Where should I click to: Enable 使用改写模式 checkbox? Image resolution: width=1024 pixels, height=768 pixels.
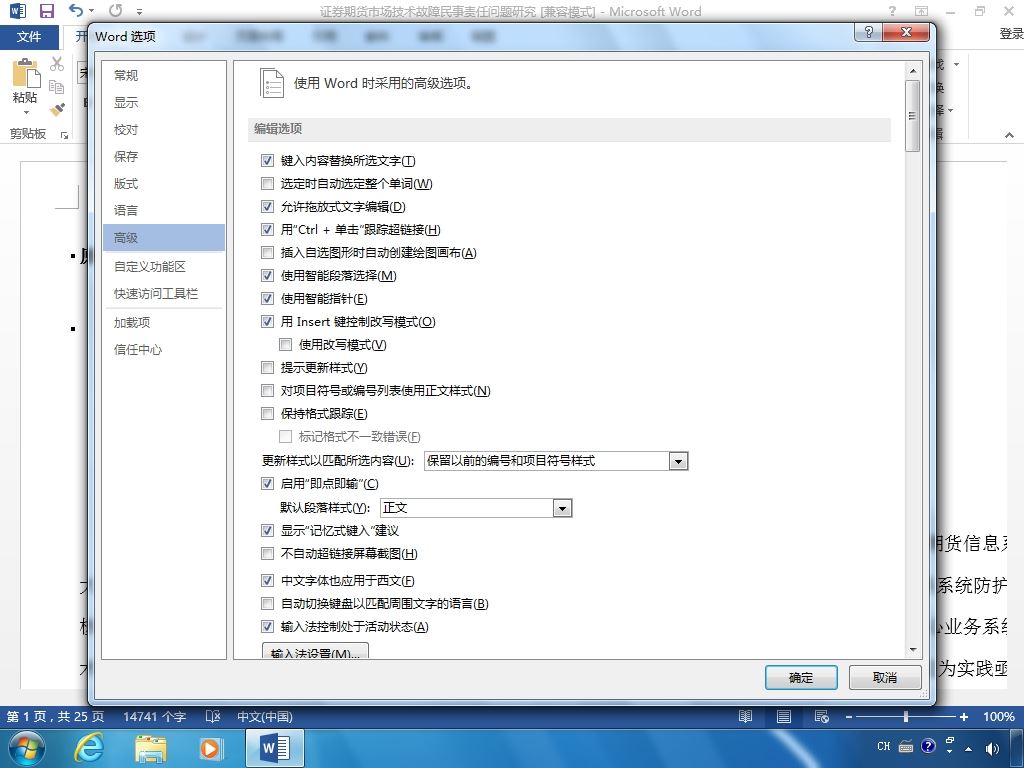[285, 344]
